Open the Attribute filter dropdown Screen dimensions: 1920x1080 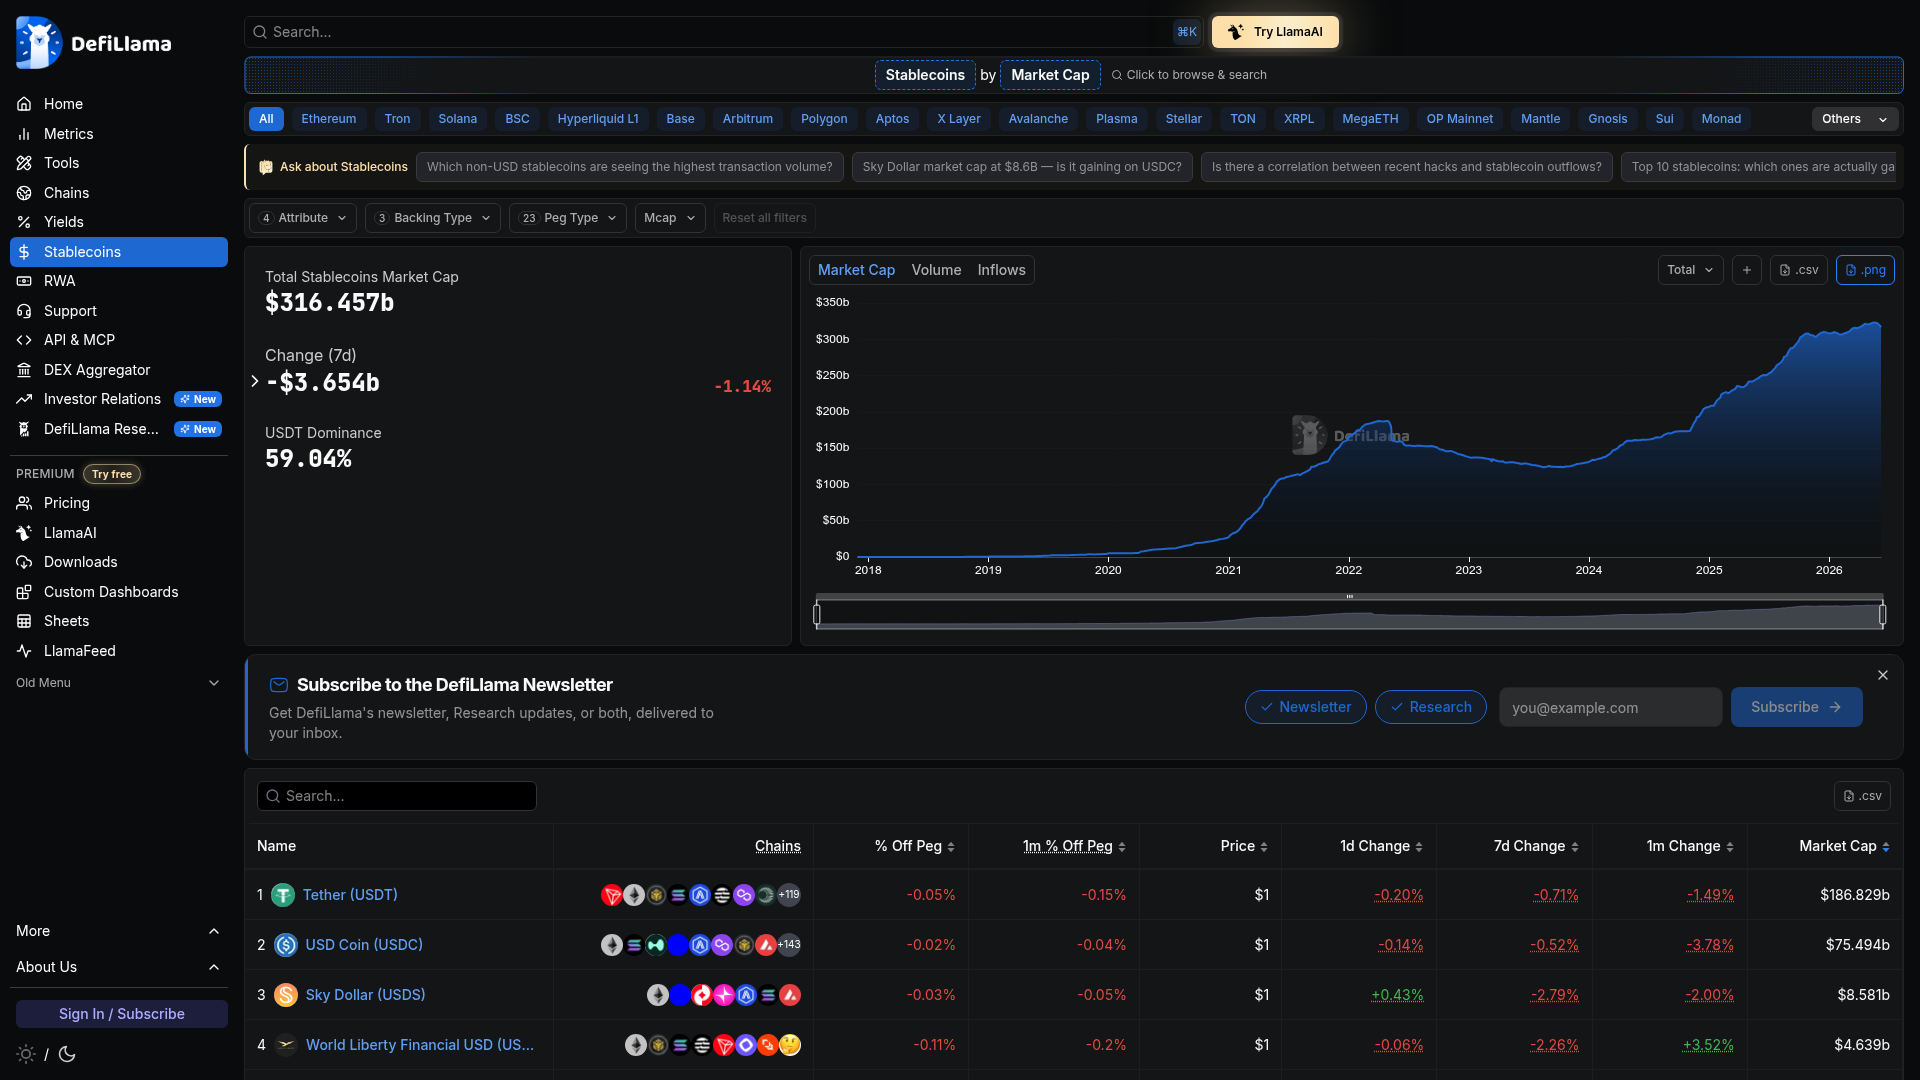302,218
